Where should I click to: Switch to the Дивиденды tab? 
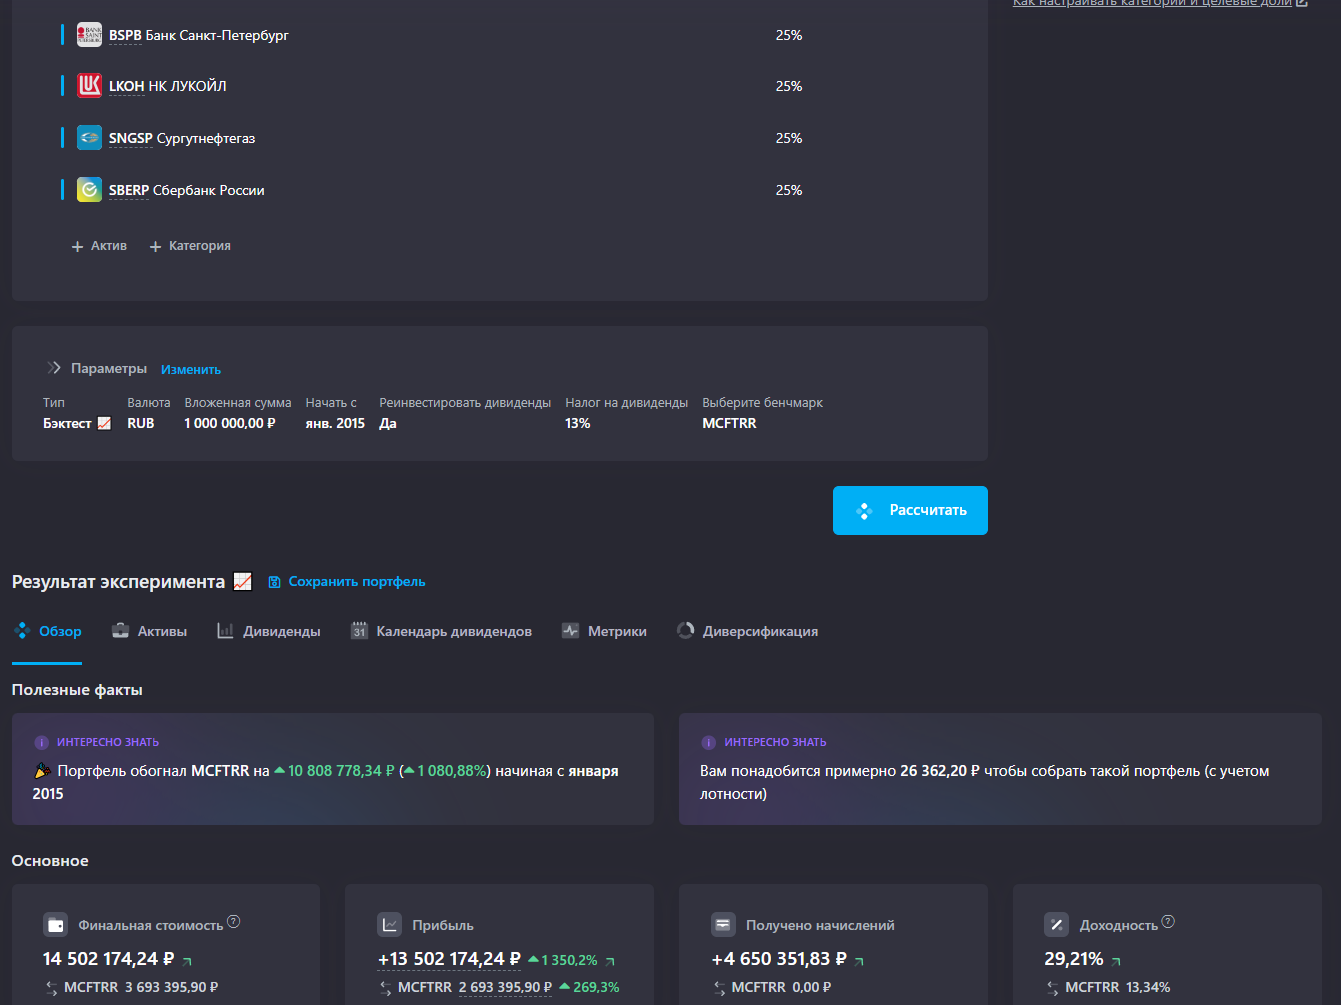tap(269, 631)
